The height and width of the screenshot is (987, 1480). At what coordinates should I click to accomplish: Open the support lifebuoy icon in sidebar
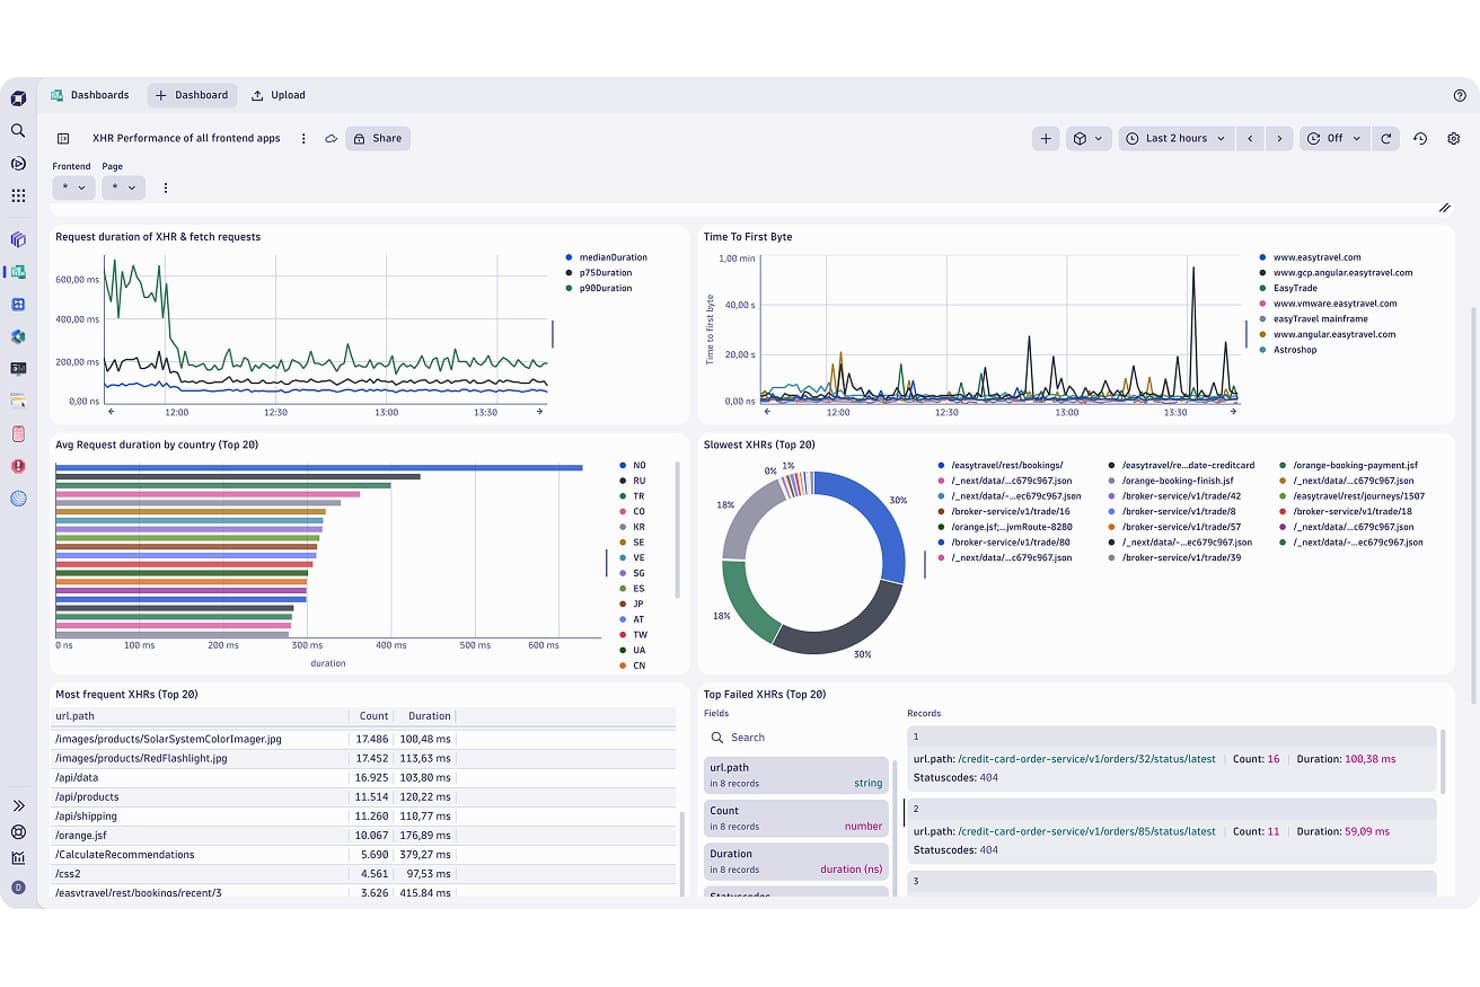(18, 832)
